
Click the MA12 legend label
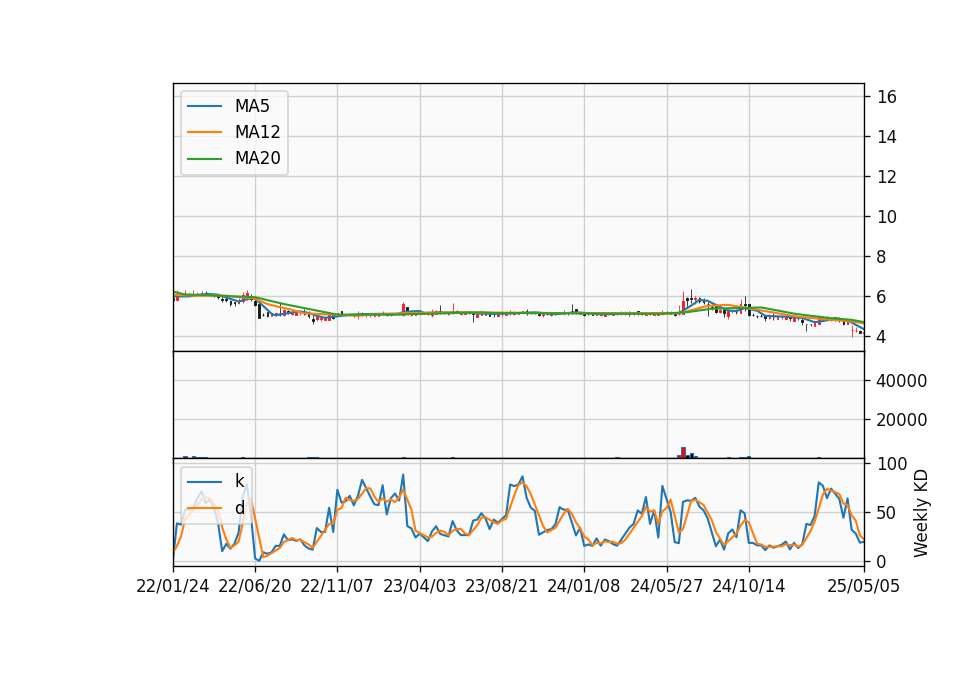click(257, 132)
